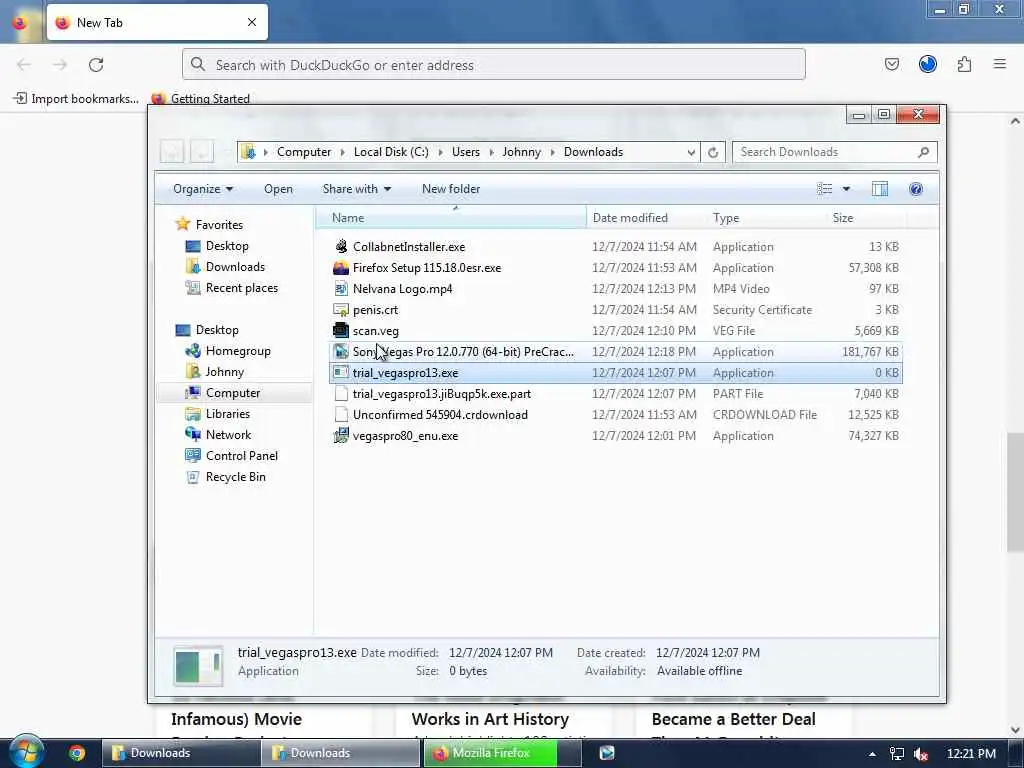This screenshot has width=1024, height=768.
Task: Sort by Size column header
Action: tap(866, 217)
